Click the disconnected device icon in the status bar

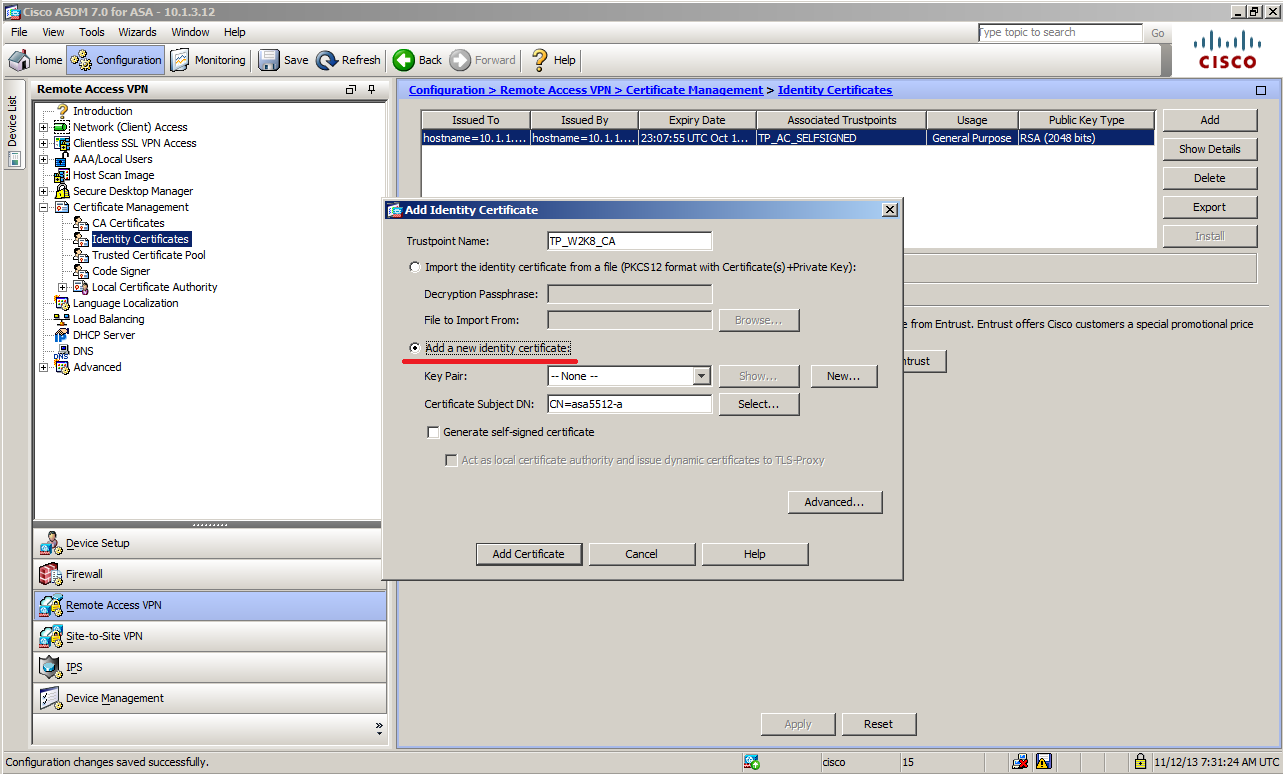click(x=1020, y=762)
